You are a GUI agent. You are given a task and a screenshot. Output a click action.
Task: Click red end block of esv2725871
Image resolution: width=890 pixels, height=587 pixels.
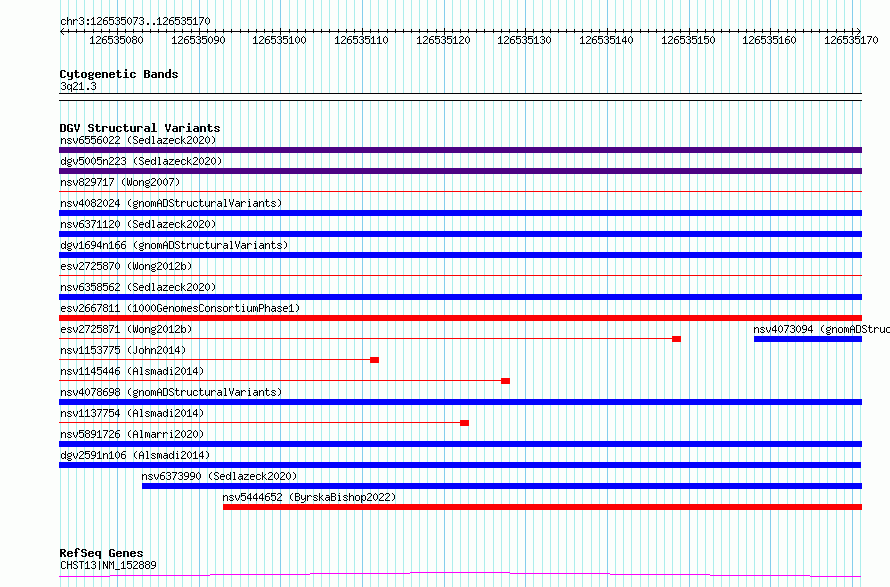tap(677, 339)
